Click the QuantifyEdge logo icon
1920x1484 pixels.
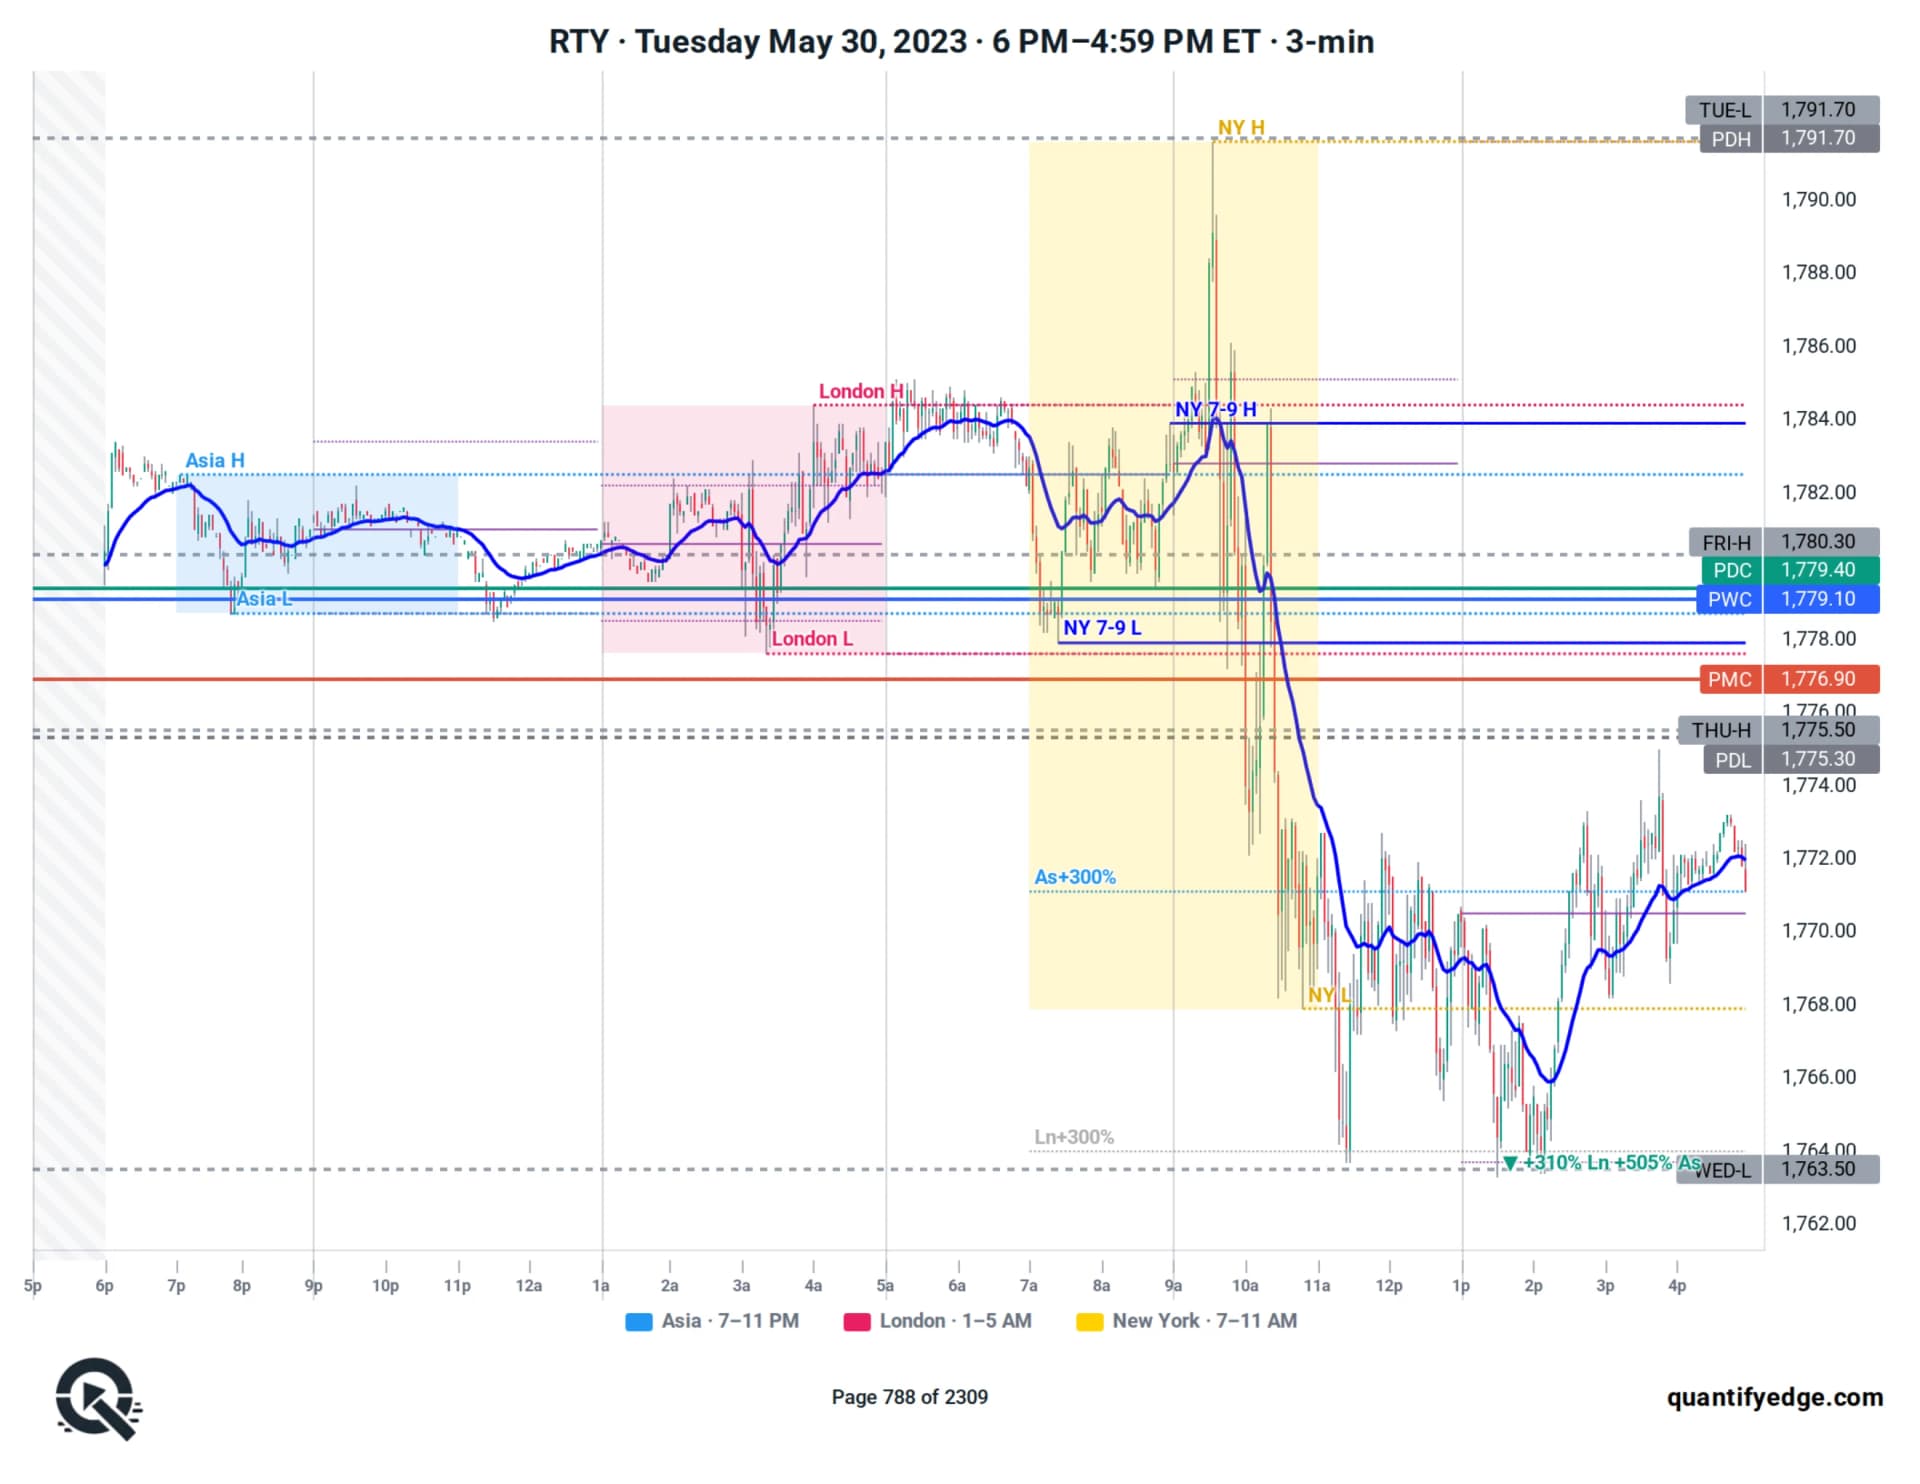point(98,1398)
